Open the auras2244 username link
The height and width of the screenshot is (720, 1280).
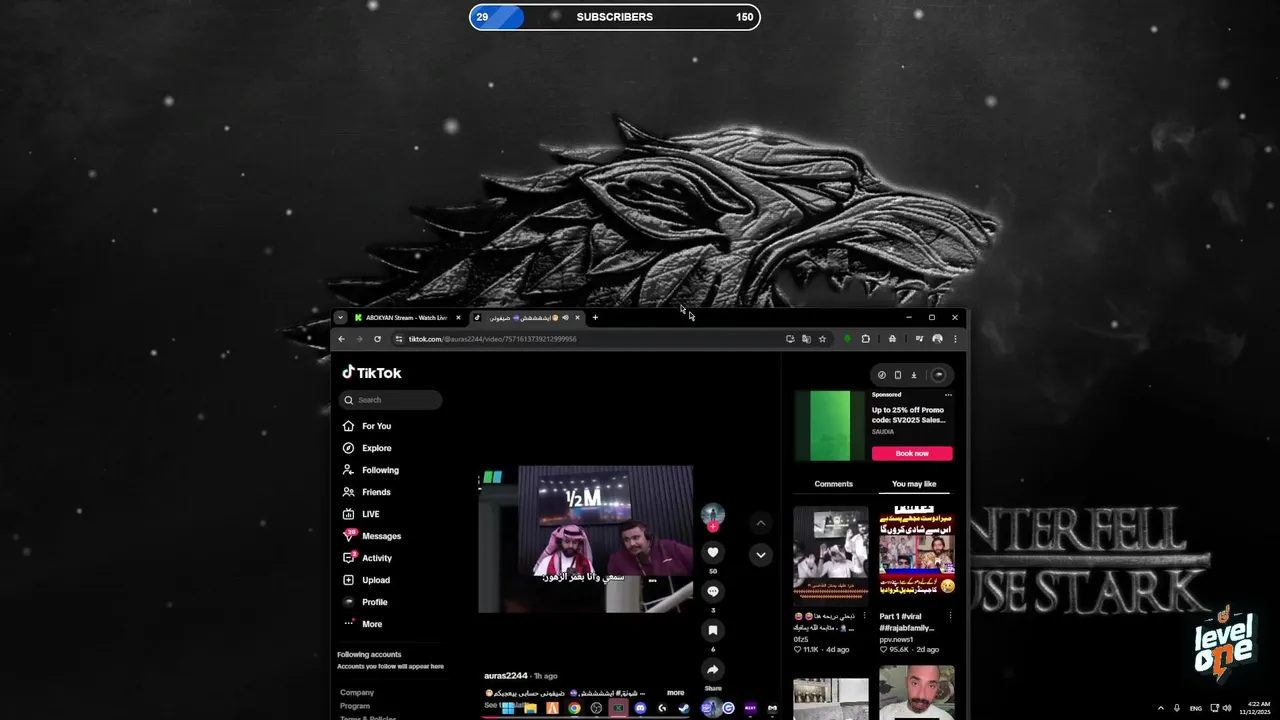click(x=506, y=676)
